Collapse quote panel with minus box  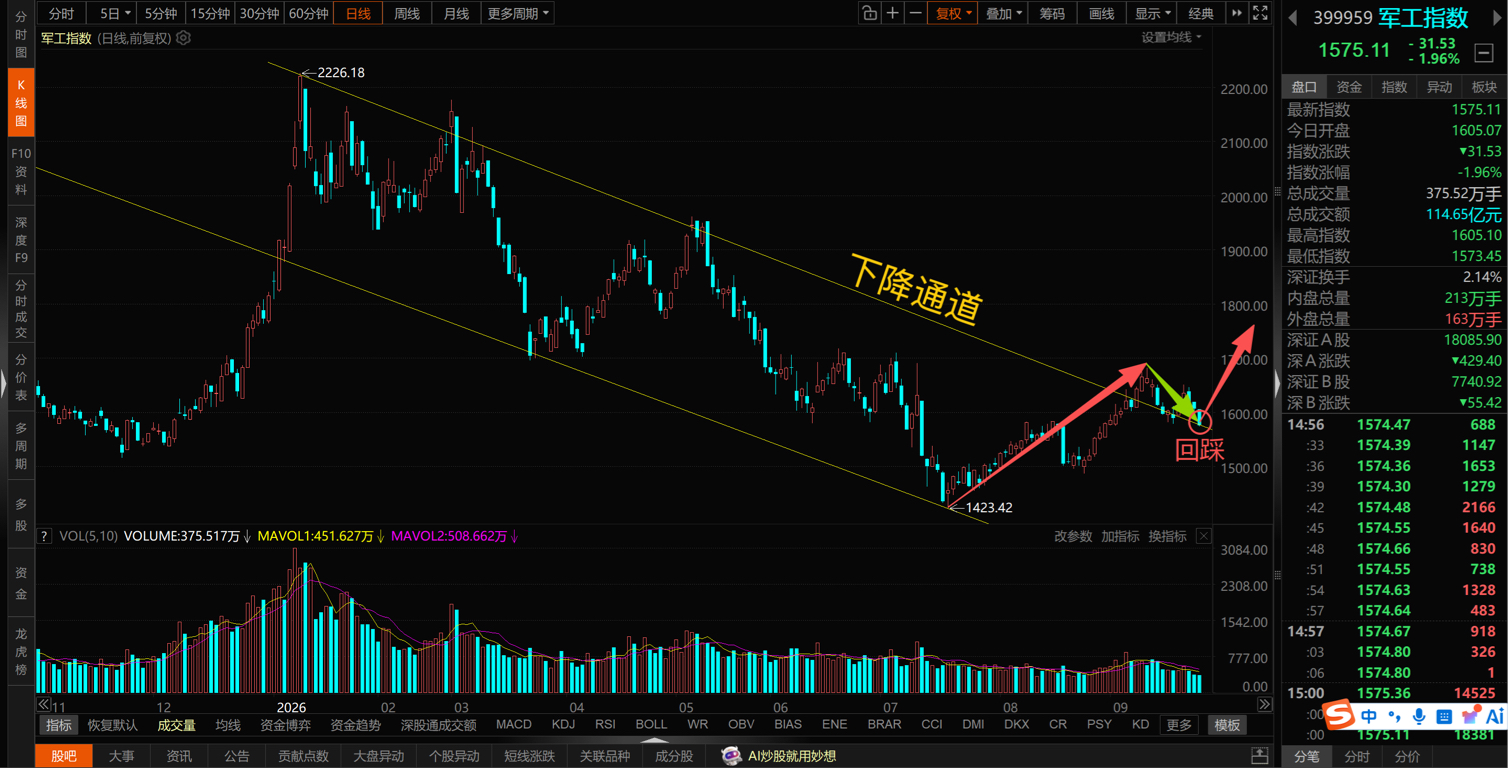pos(1484,53)
